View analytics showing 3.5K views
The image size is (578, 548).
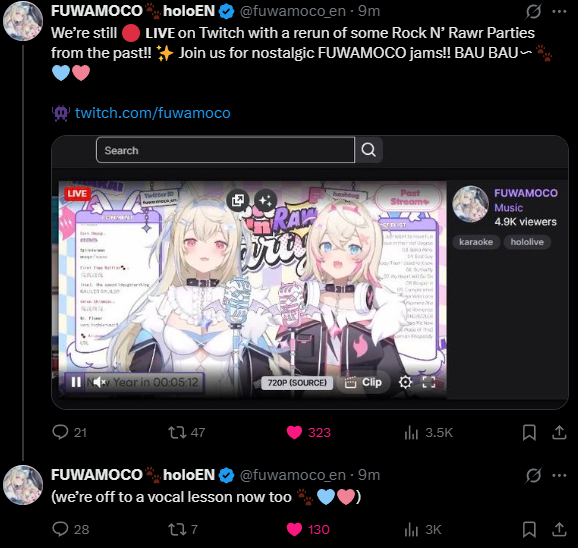pos(428,432)
